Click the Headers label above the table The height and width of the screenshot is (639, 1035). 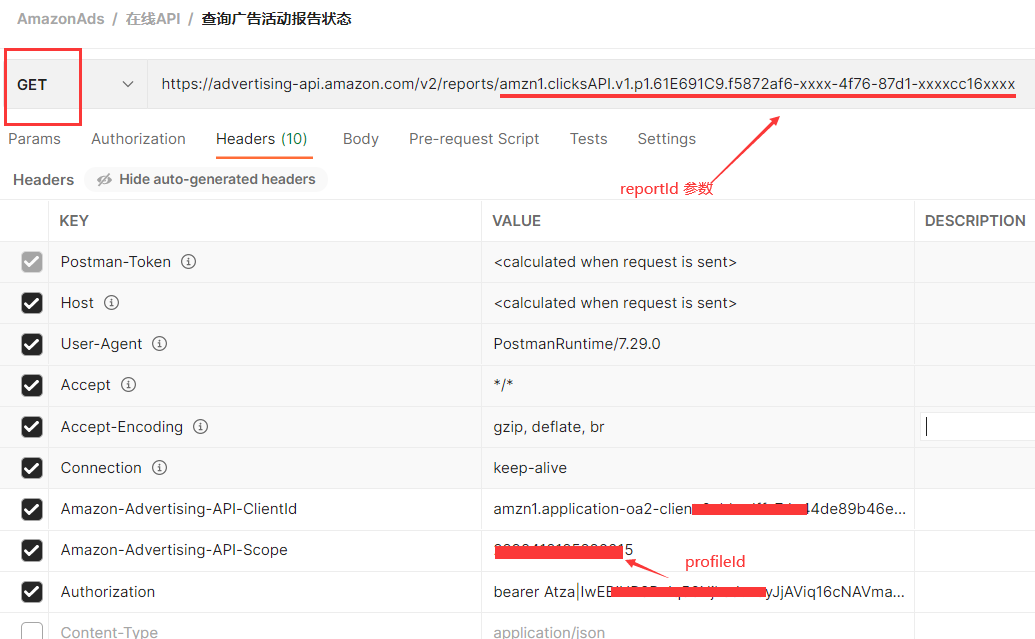44,180
